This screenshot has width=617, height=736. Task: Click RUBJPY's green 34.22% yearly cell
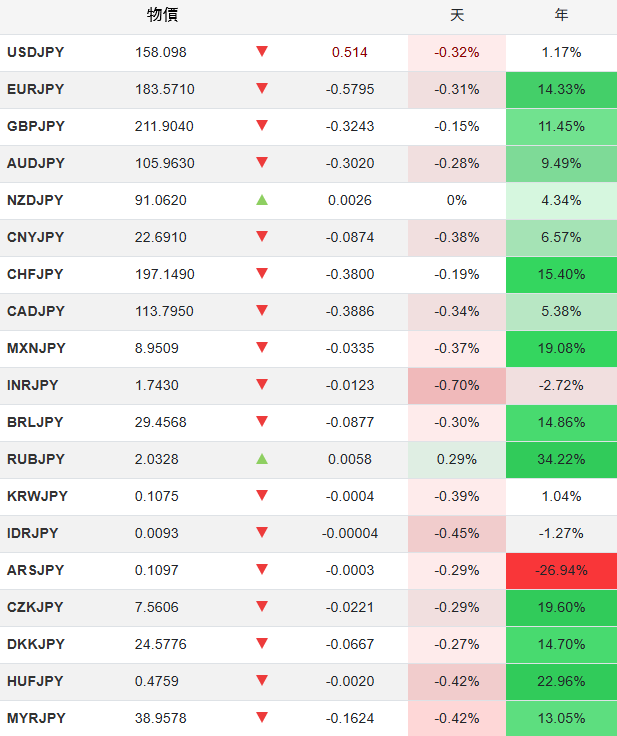pyautogui.click(x=561, y=459)
